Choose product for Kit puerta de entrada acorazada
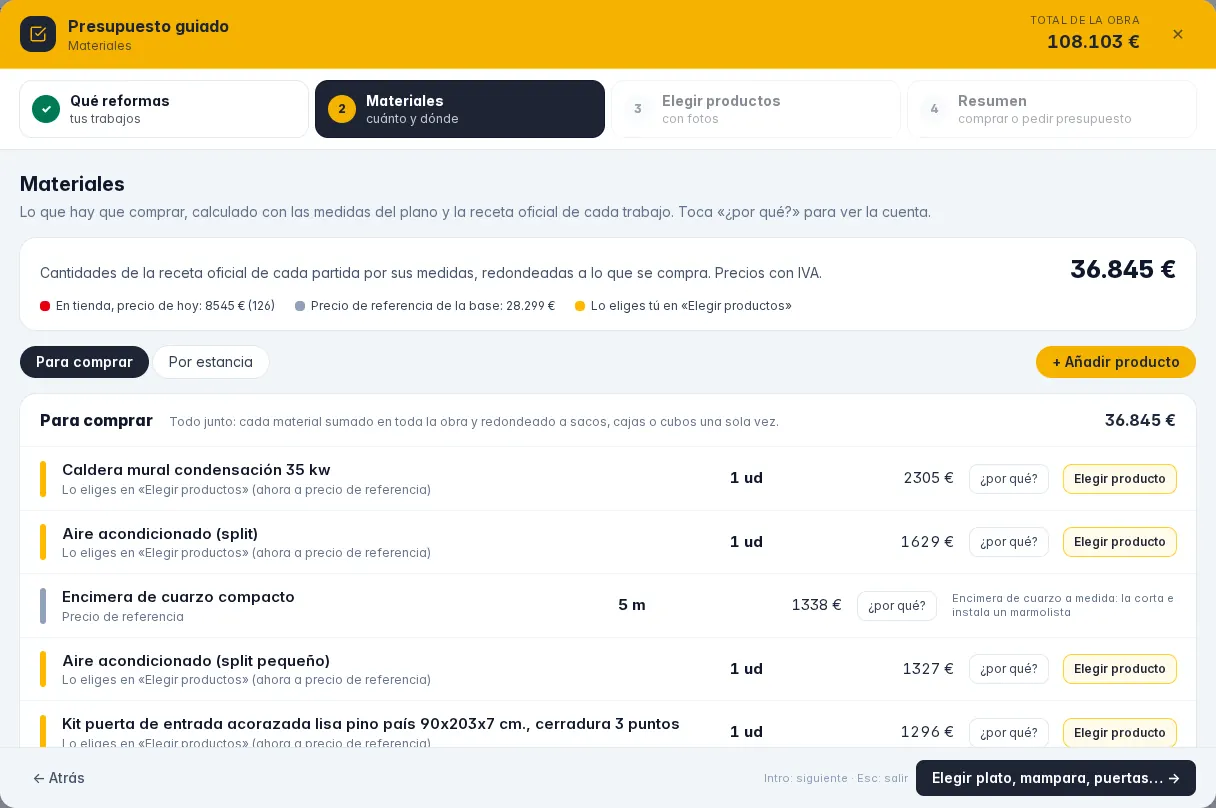The width and height of the screenshot is (1216, 808). coord(1120,733)
